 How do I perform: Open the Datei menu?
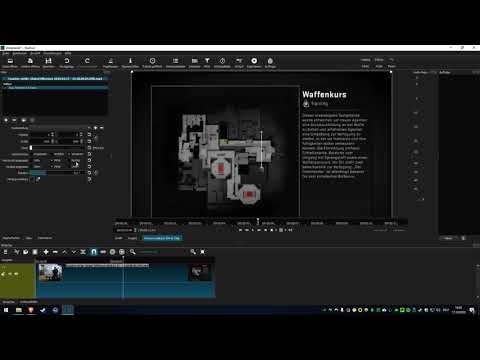click(6, 53)
